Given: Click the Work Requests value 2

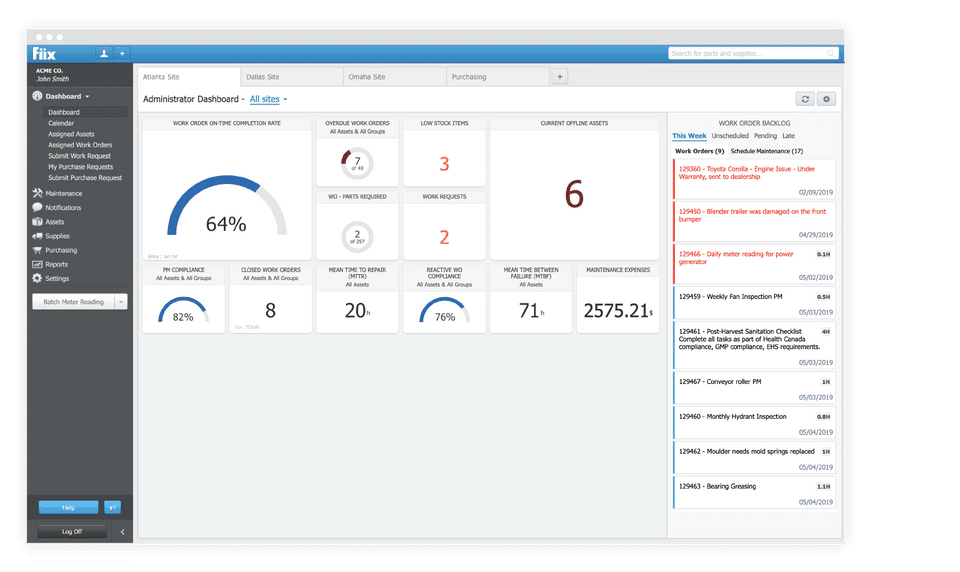Looking at the screenshot, I should point(444,237).
